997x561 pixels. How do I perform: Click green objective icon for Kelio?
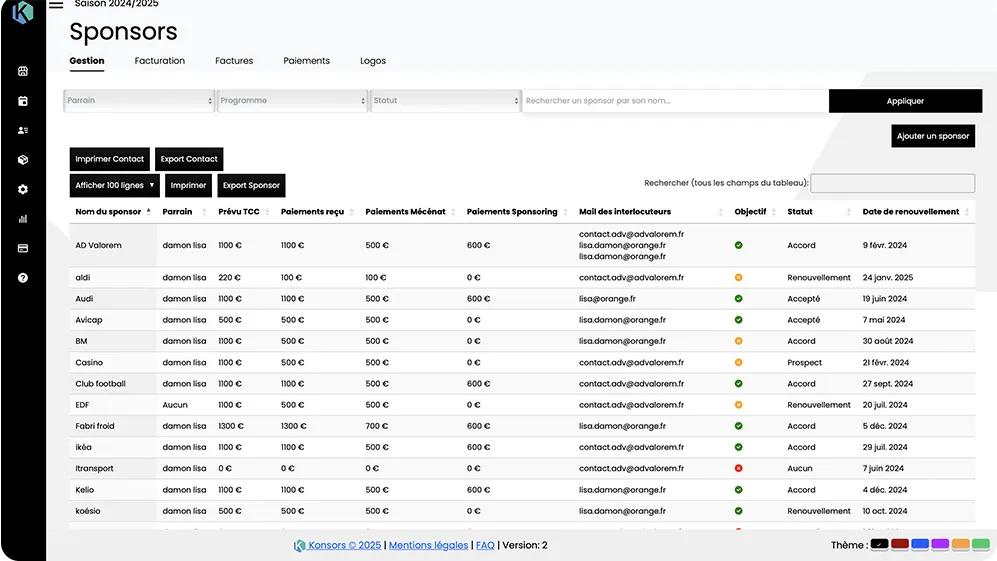(x=738, y=490)
